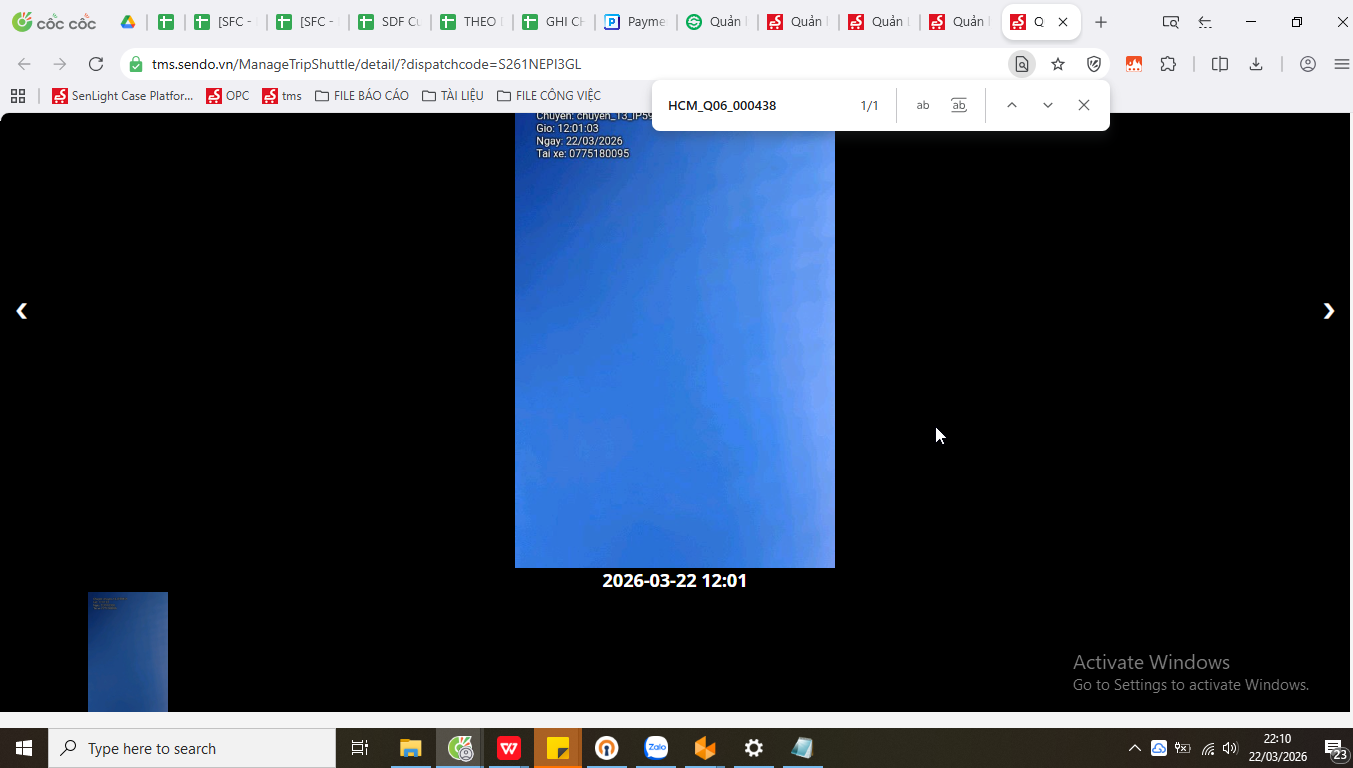Go back to the previous page
This screenshot has height=768, width=1353.
tap(24, 64)
